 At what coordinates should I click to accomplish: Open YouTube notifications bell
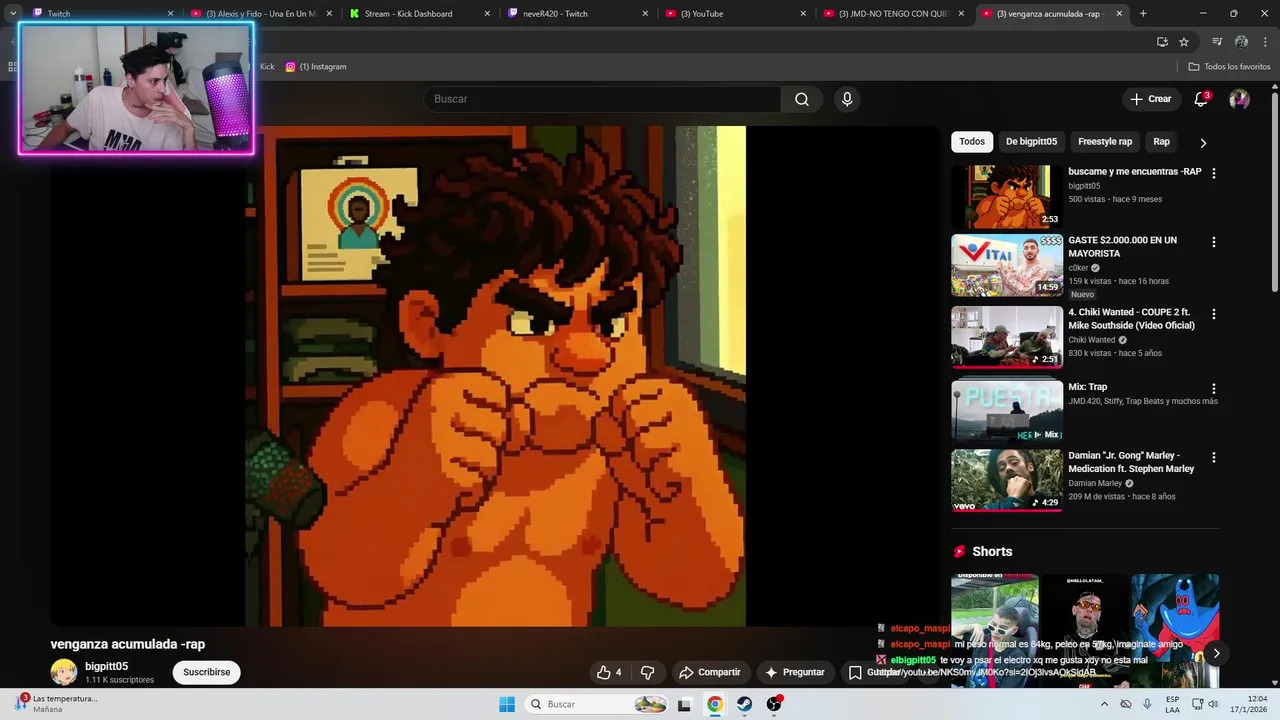[x=1202, y=99]
